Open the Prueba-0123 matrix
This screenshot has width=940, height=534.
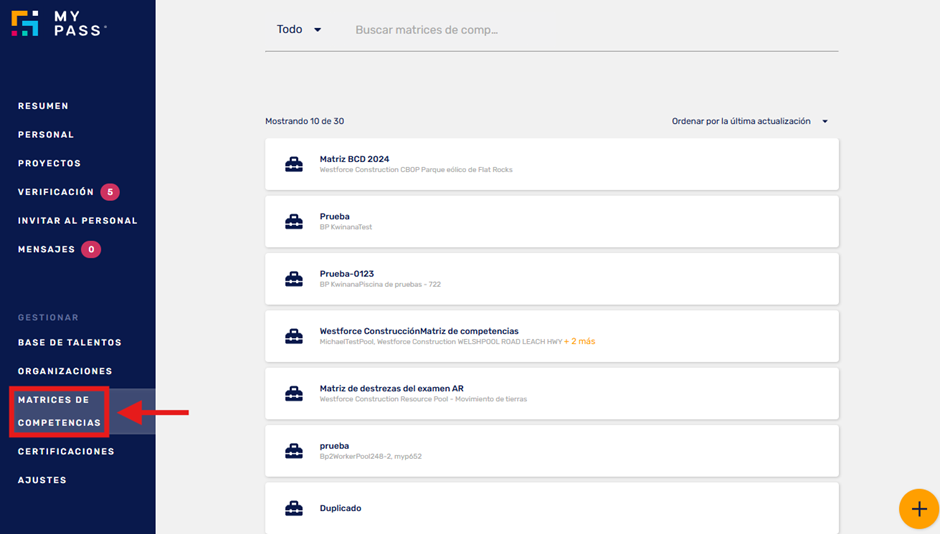(x=552, y=279)
